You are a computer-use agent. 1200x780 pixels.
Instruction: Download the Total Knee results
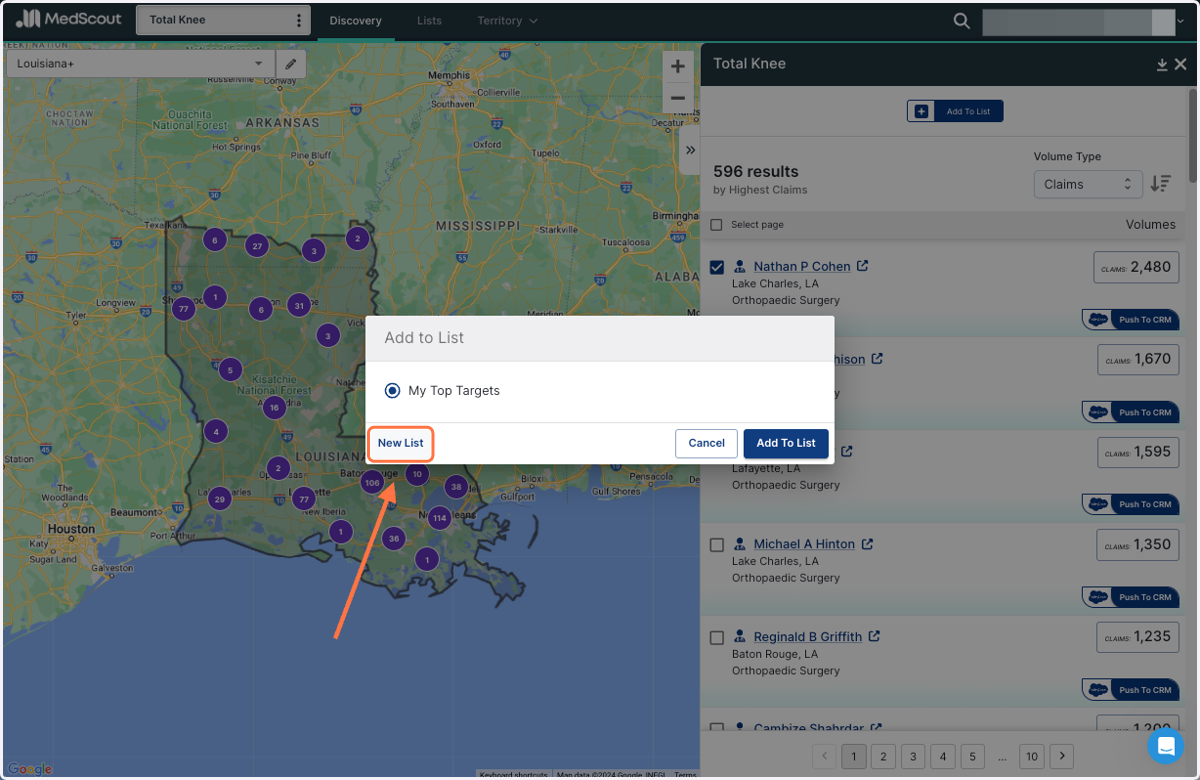[x=1162, y=64]
